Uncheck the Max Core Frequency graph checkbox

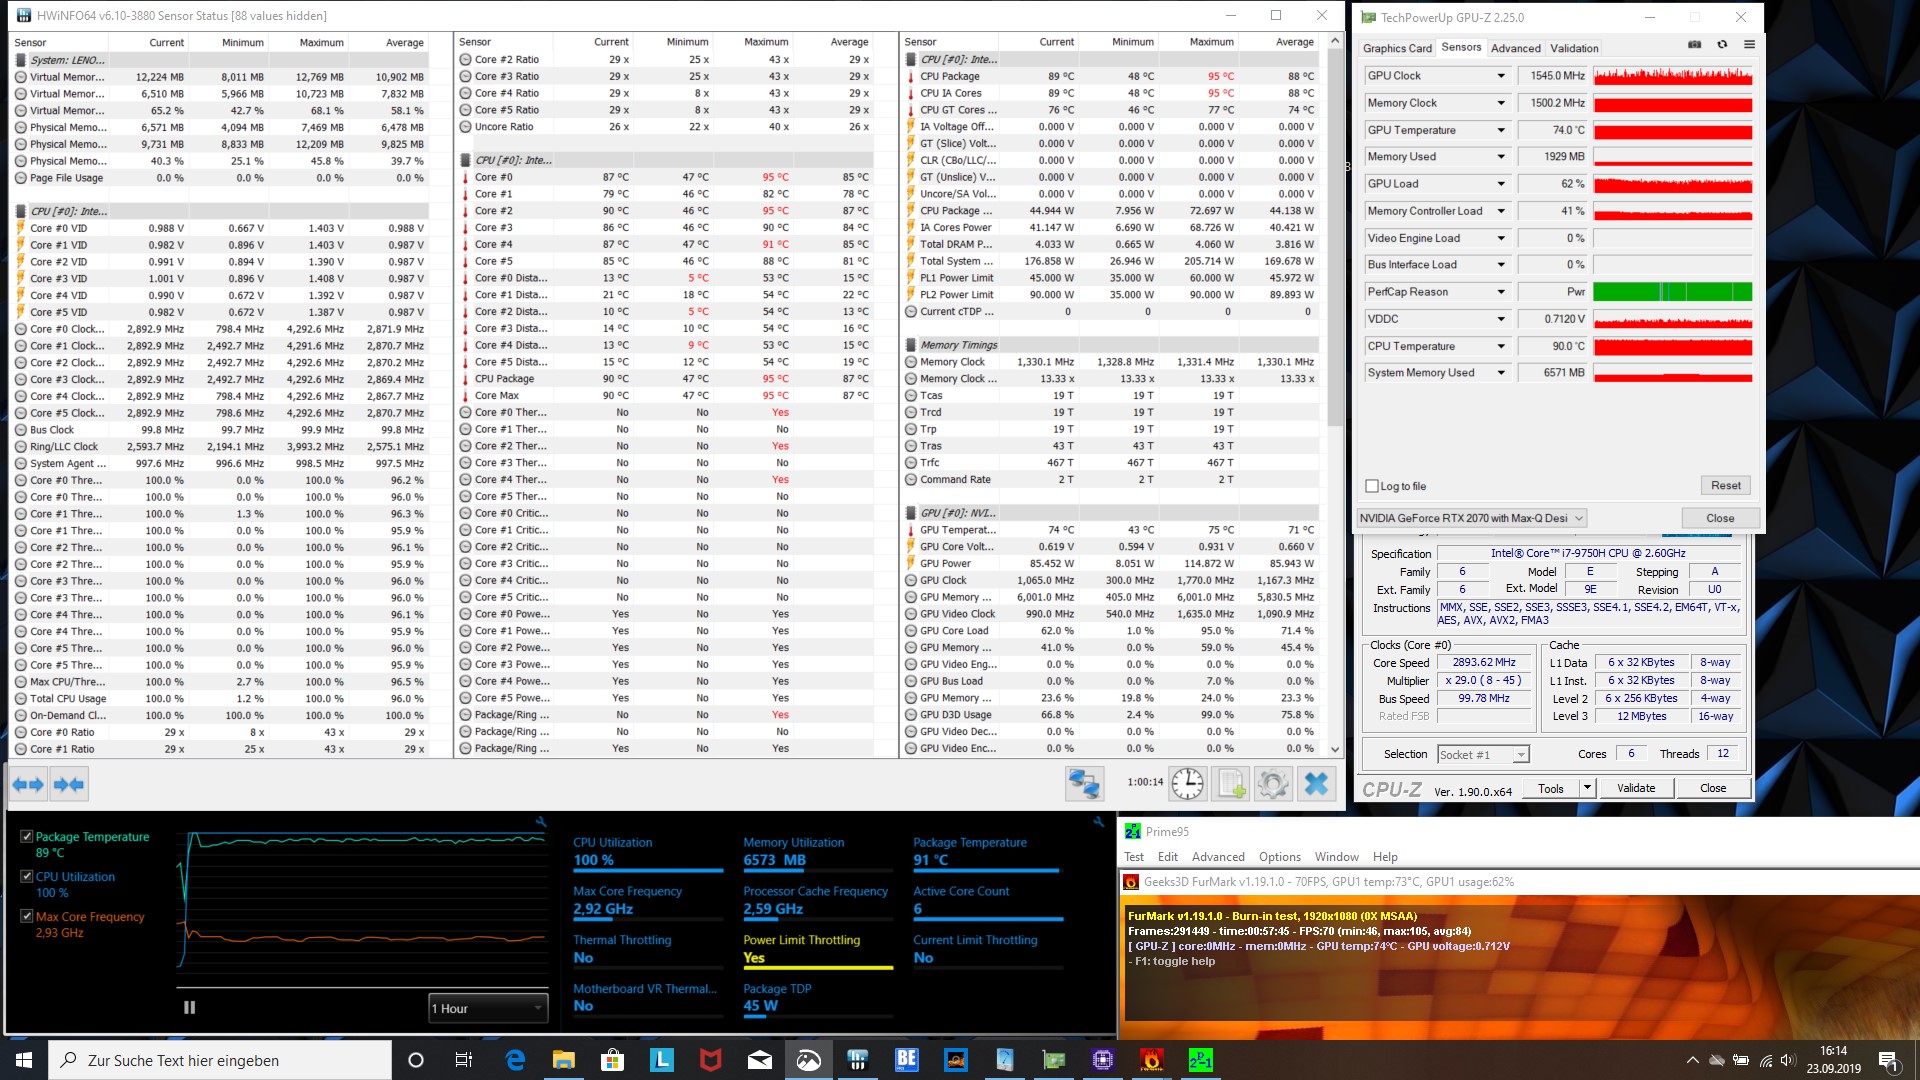[27, 916]
